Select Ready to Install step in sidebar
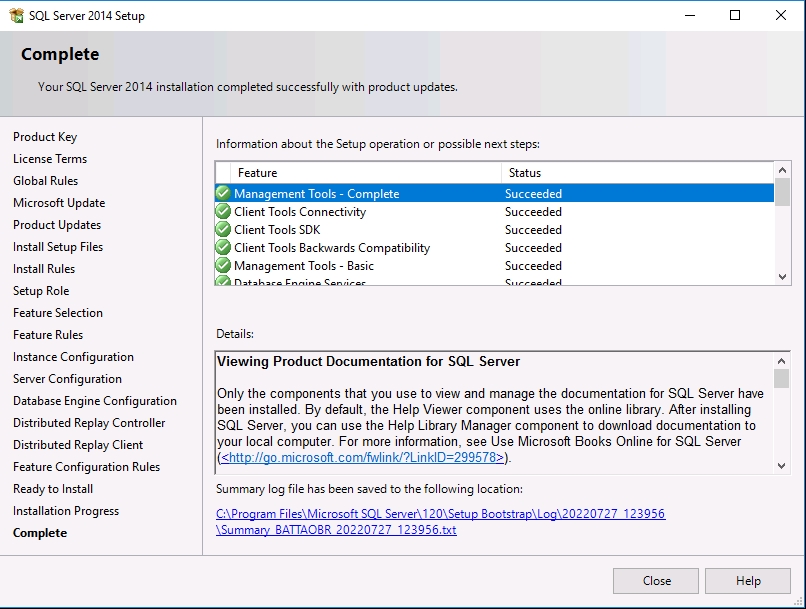The width and height of the screenshot is (806, 609). pos(53,489)
